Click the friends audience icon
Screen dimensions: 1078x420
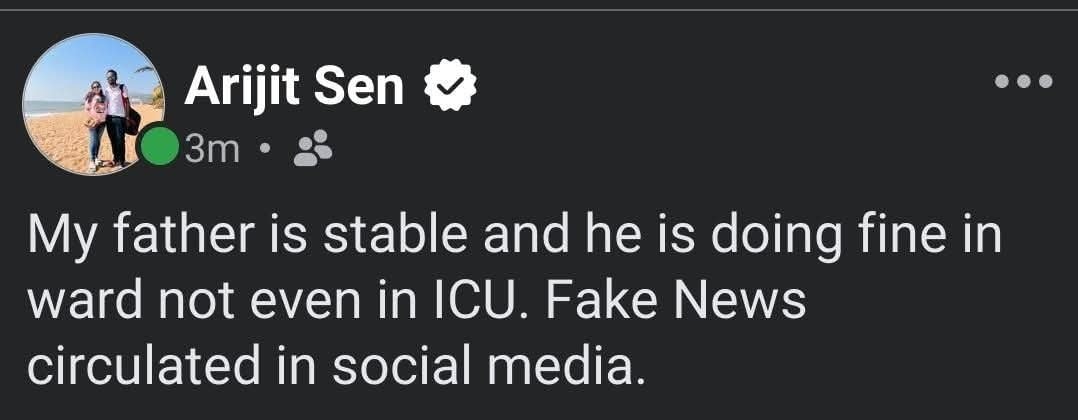click(x=314, y=150)
